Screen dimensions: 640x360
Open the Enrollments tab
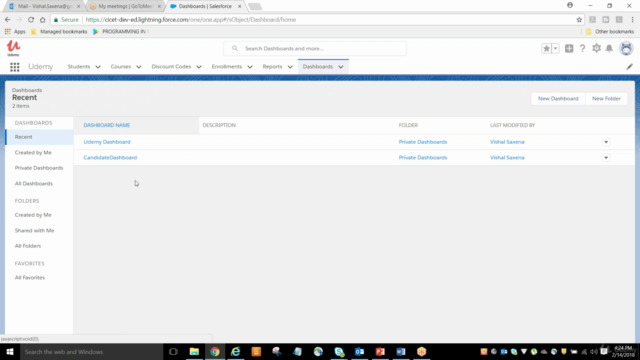(227, 67)
